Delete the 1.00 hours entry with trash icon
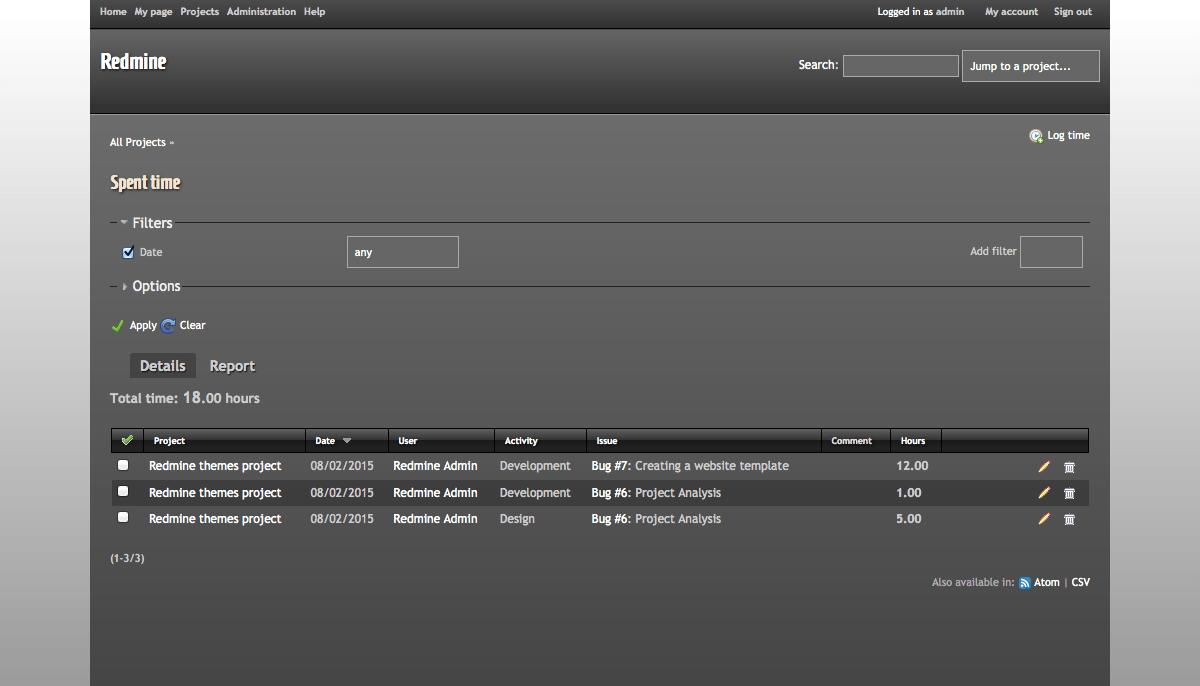 [x=1069, y=493]
